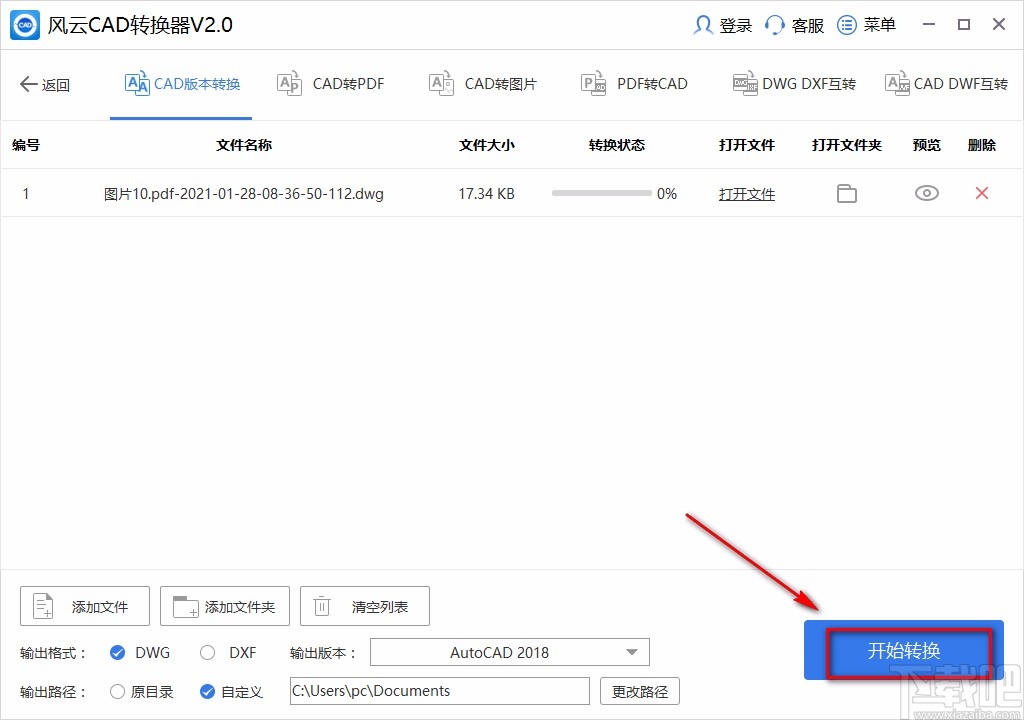The image size is (1024, 720).
Task: Click the 客服 customer service icon
Action: [775, 24]
